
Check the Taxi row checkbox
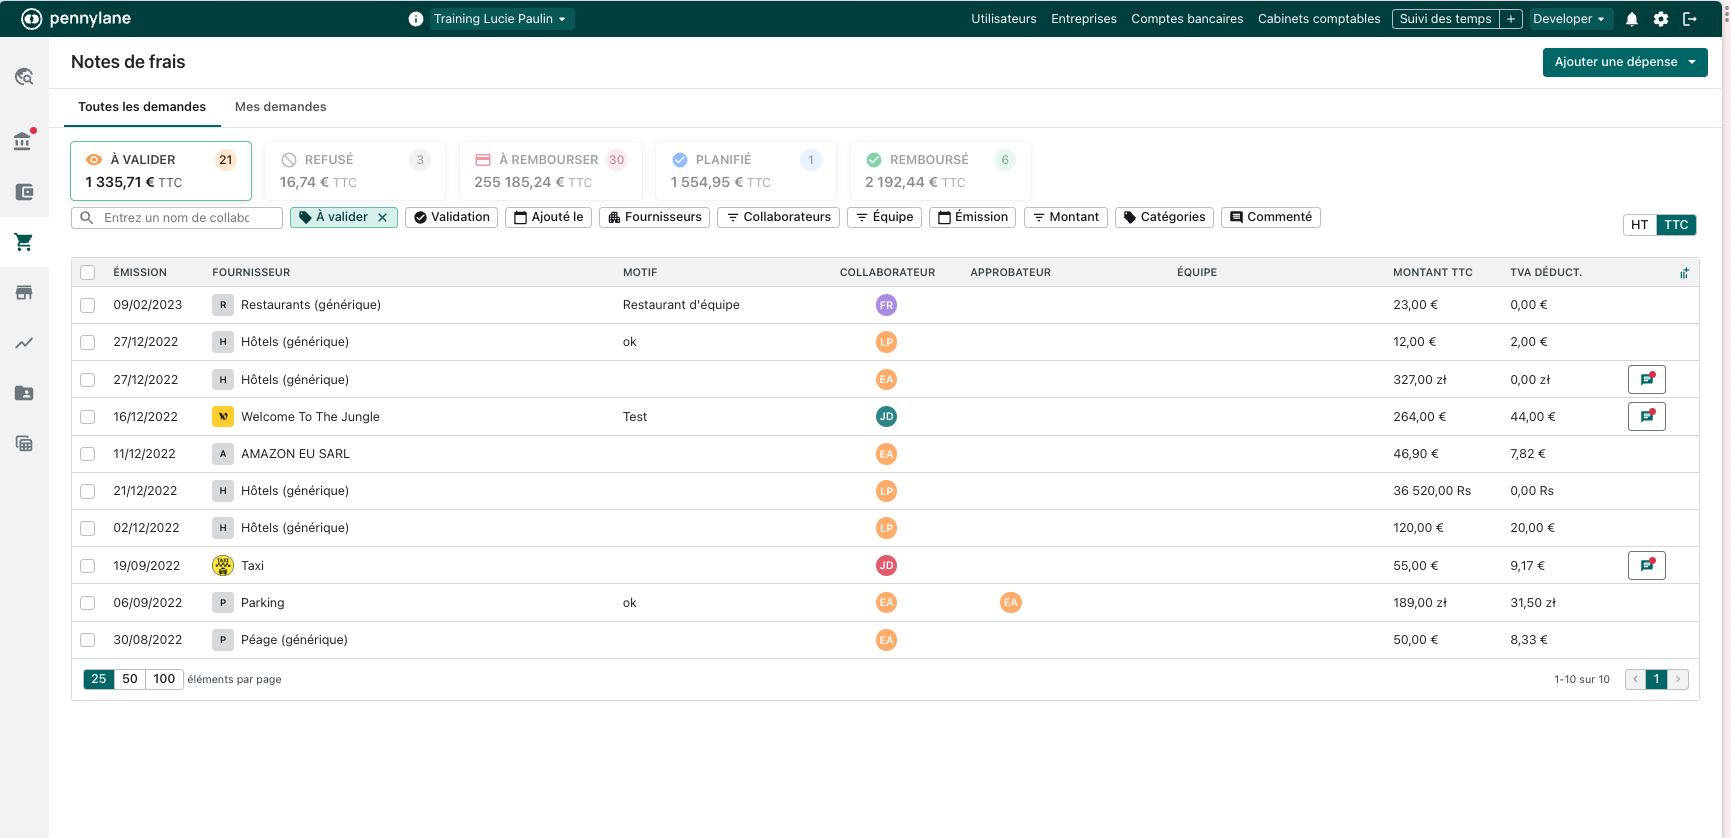pyautogui.click(x=88, y=566)
